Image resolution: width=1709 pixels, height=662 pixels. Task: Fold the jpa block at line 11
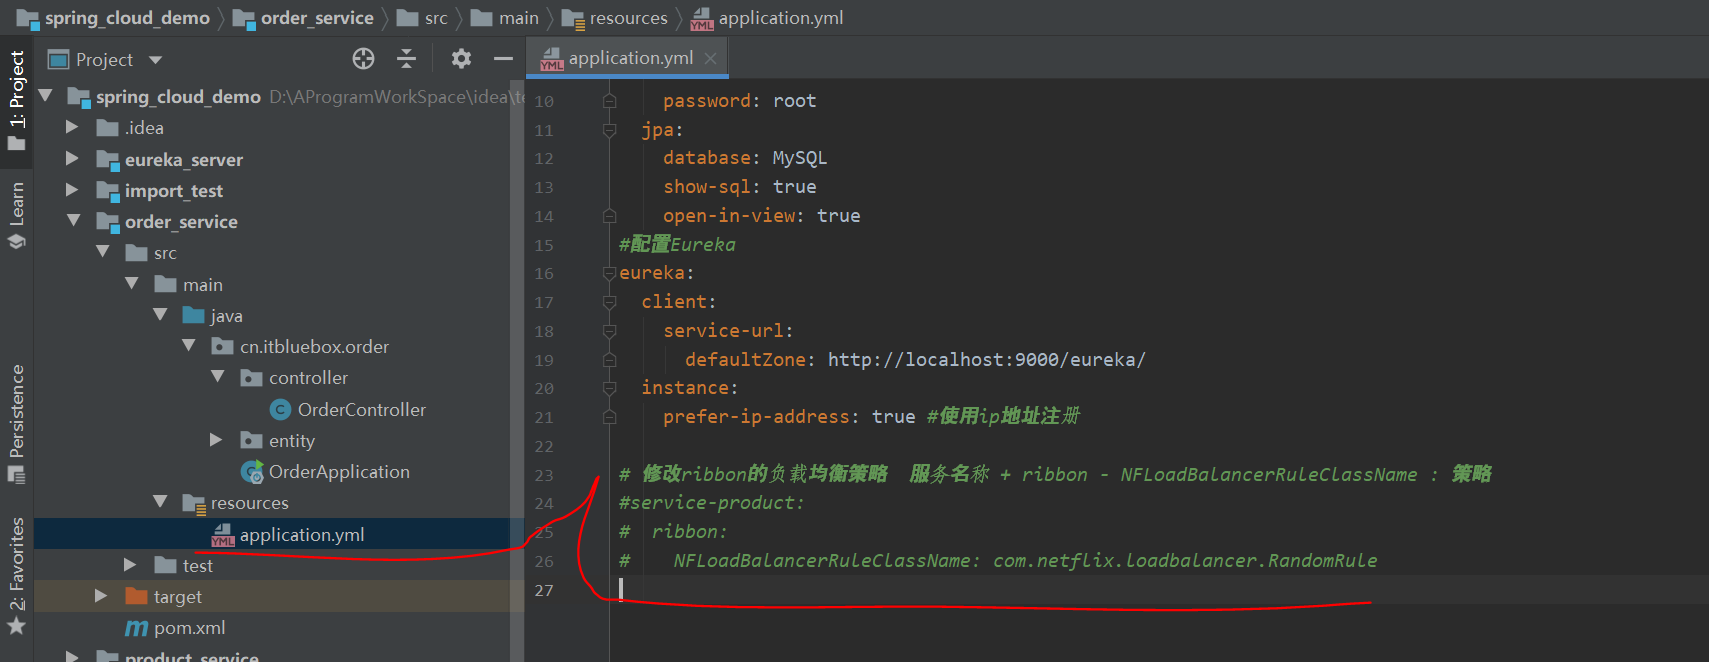click(609, 130)
